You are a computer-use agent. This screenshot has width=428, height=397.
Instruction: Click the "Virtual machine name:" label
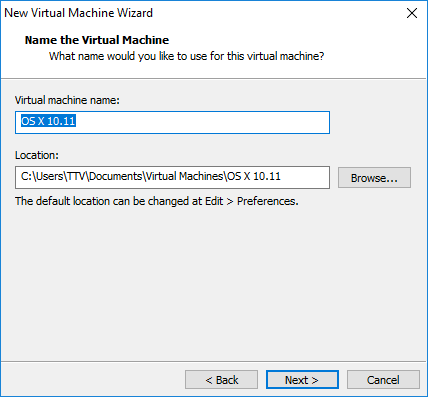(67, 100)
